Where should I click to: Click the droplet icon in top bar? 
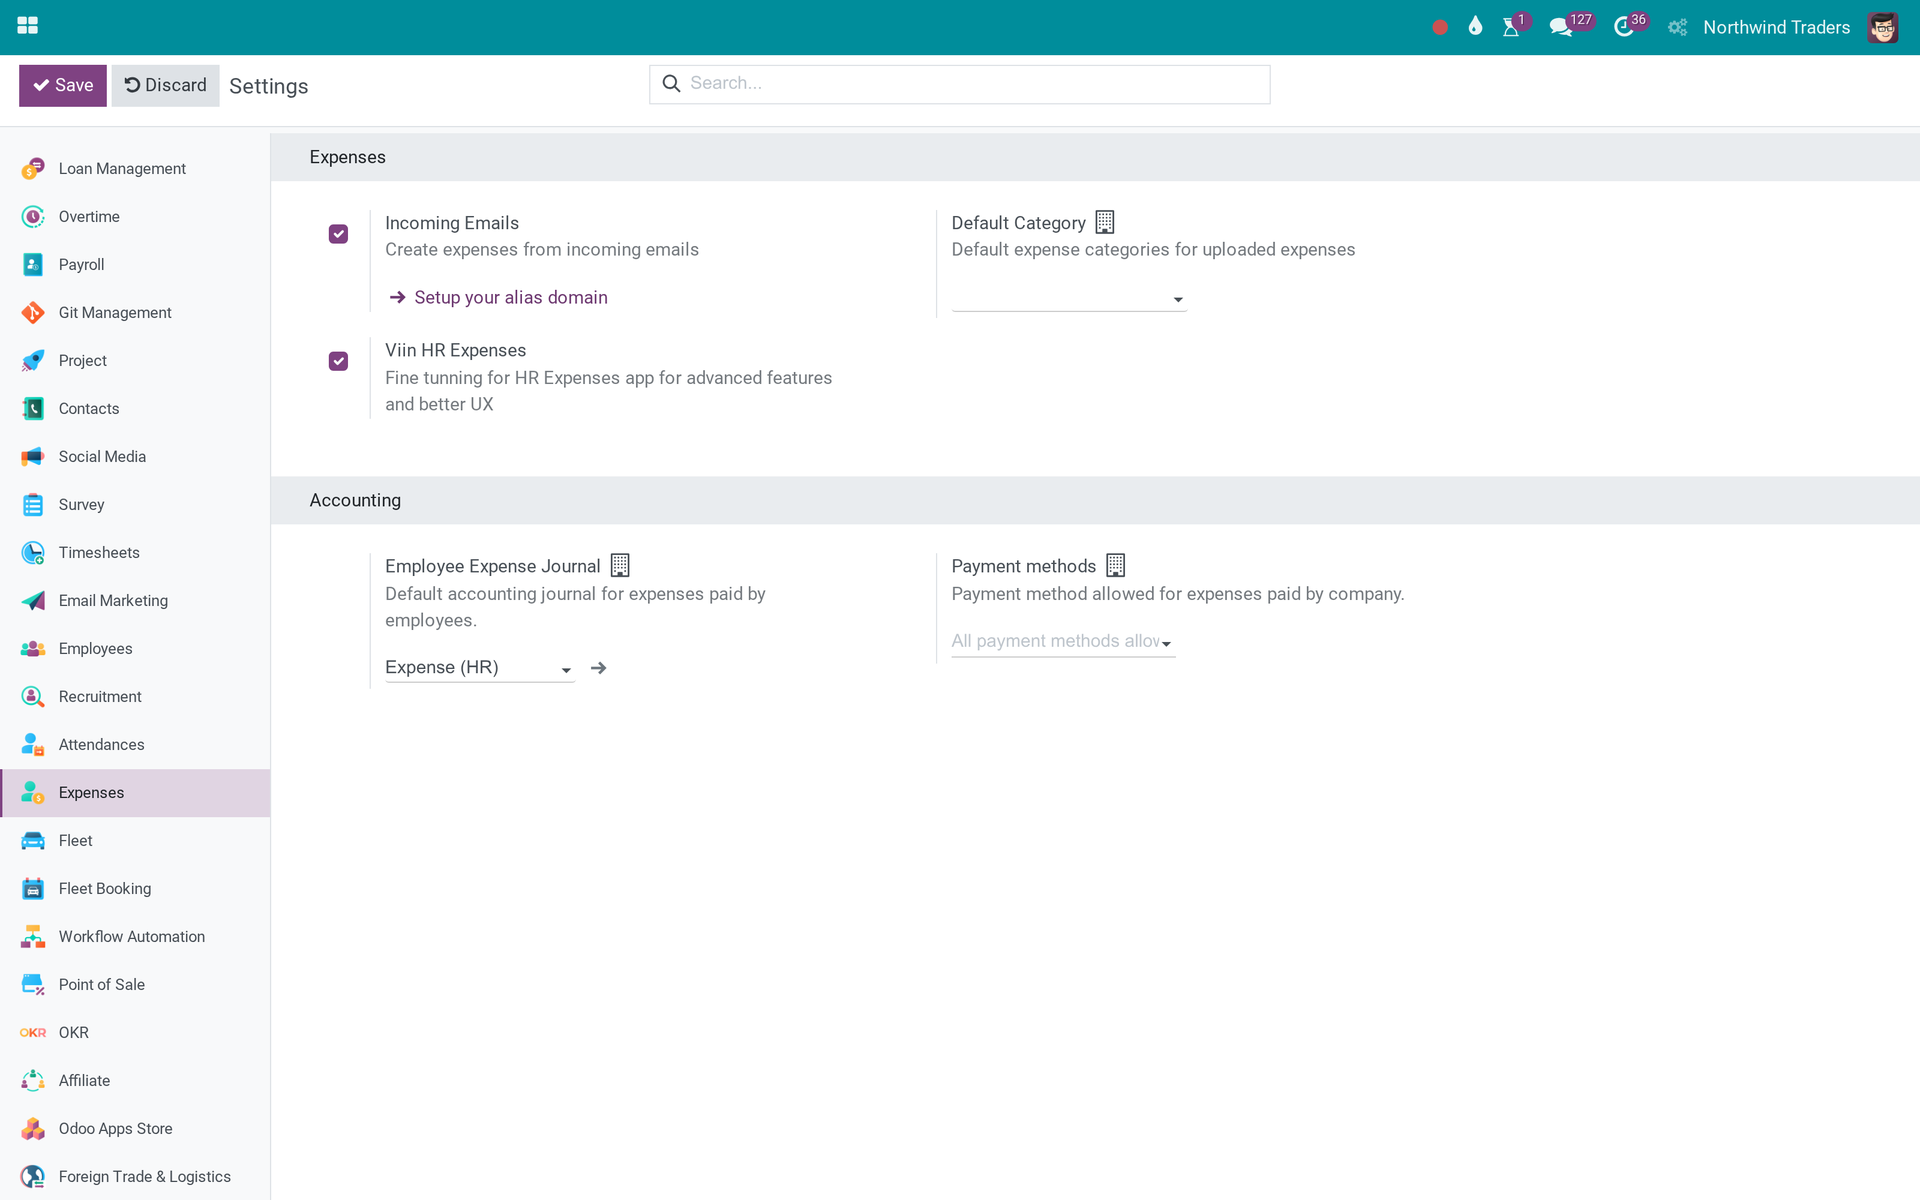(1475, 27)
